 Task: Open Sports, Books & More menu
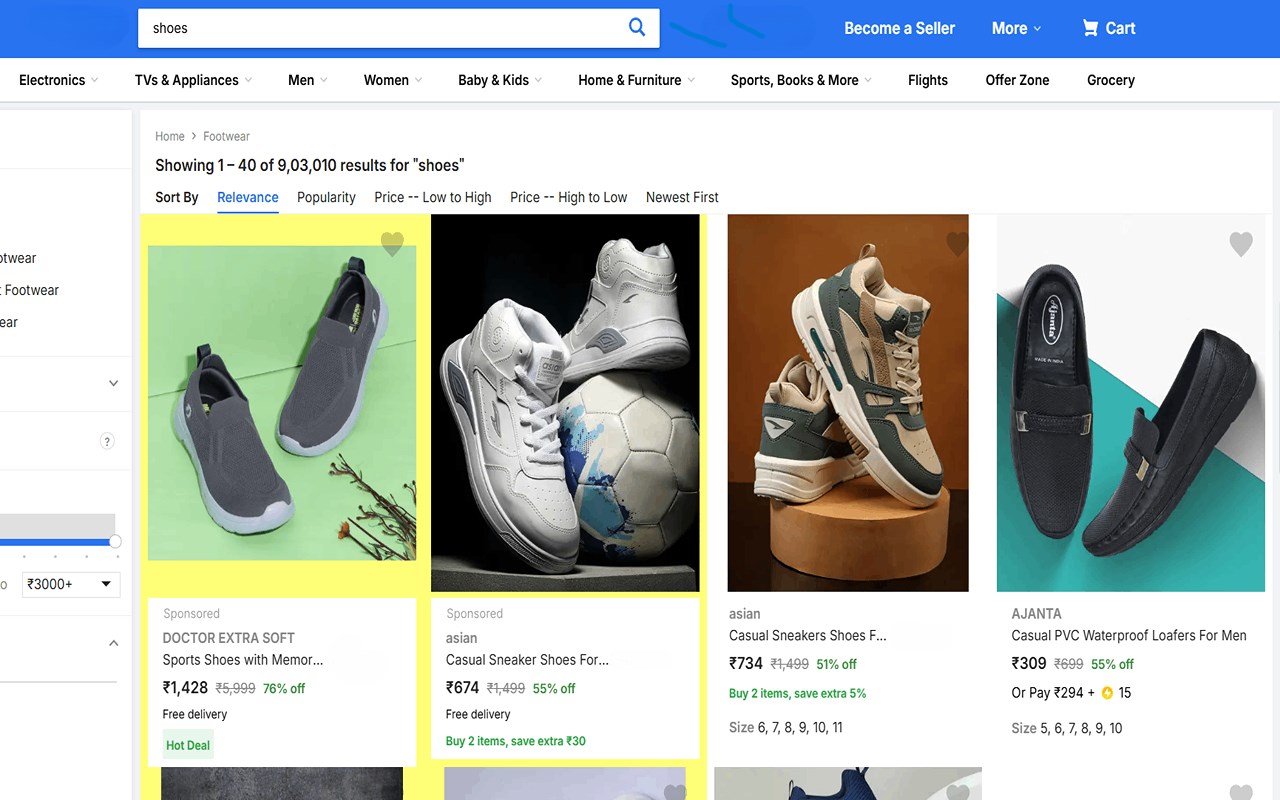801,80
